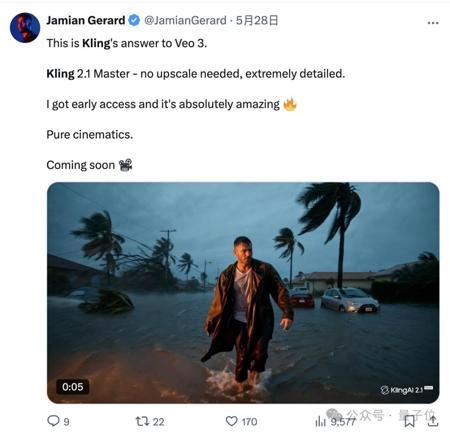The height and width of the screenshot is (433, 450).
Task: Play the flooded street video
Action: tap(243, 293)
